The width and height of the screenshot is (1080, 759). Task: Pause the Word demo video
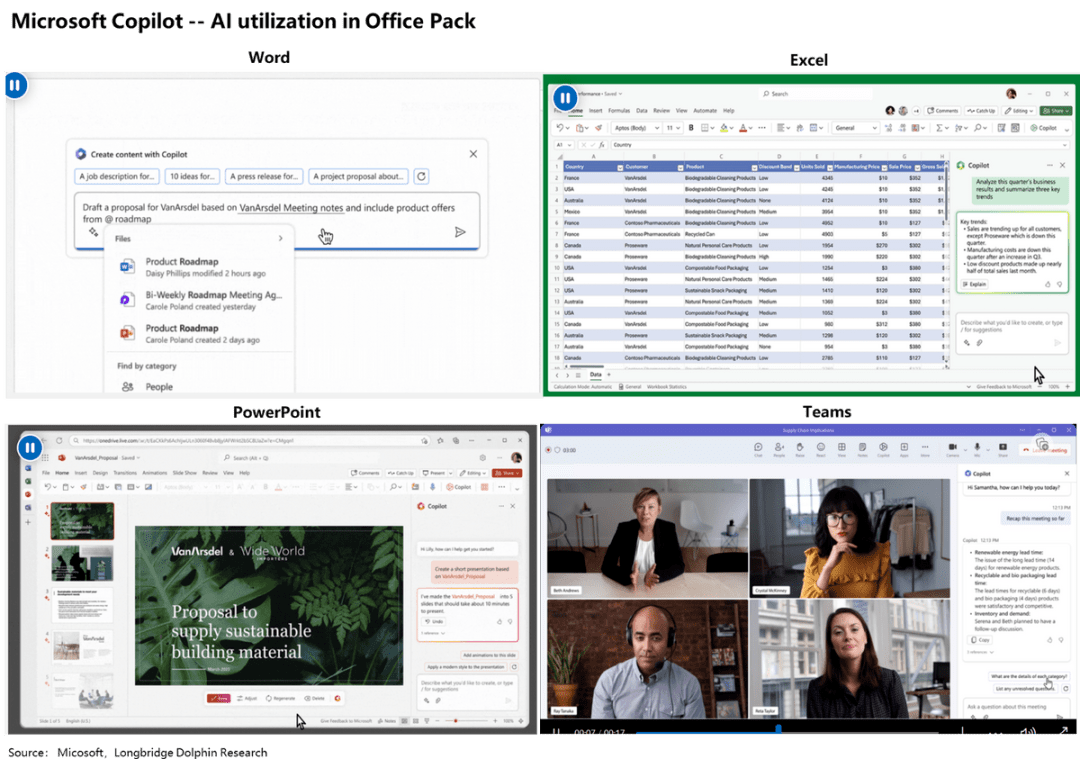15,85
